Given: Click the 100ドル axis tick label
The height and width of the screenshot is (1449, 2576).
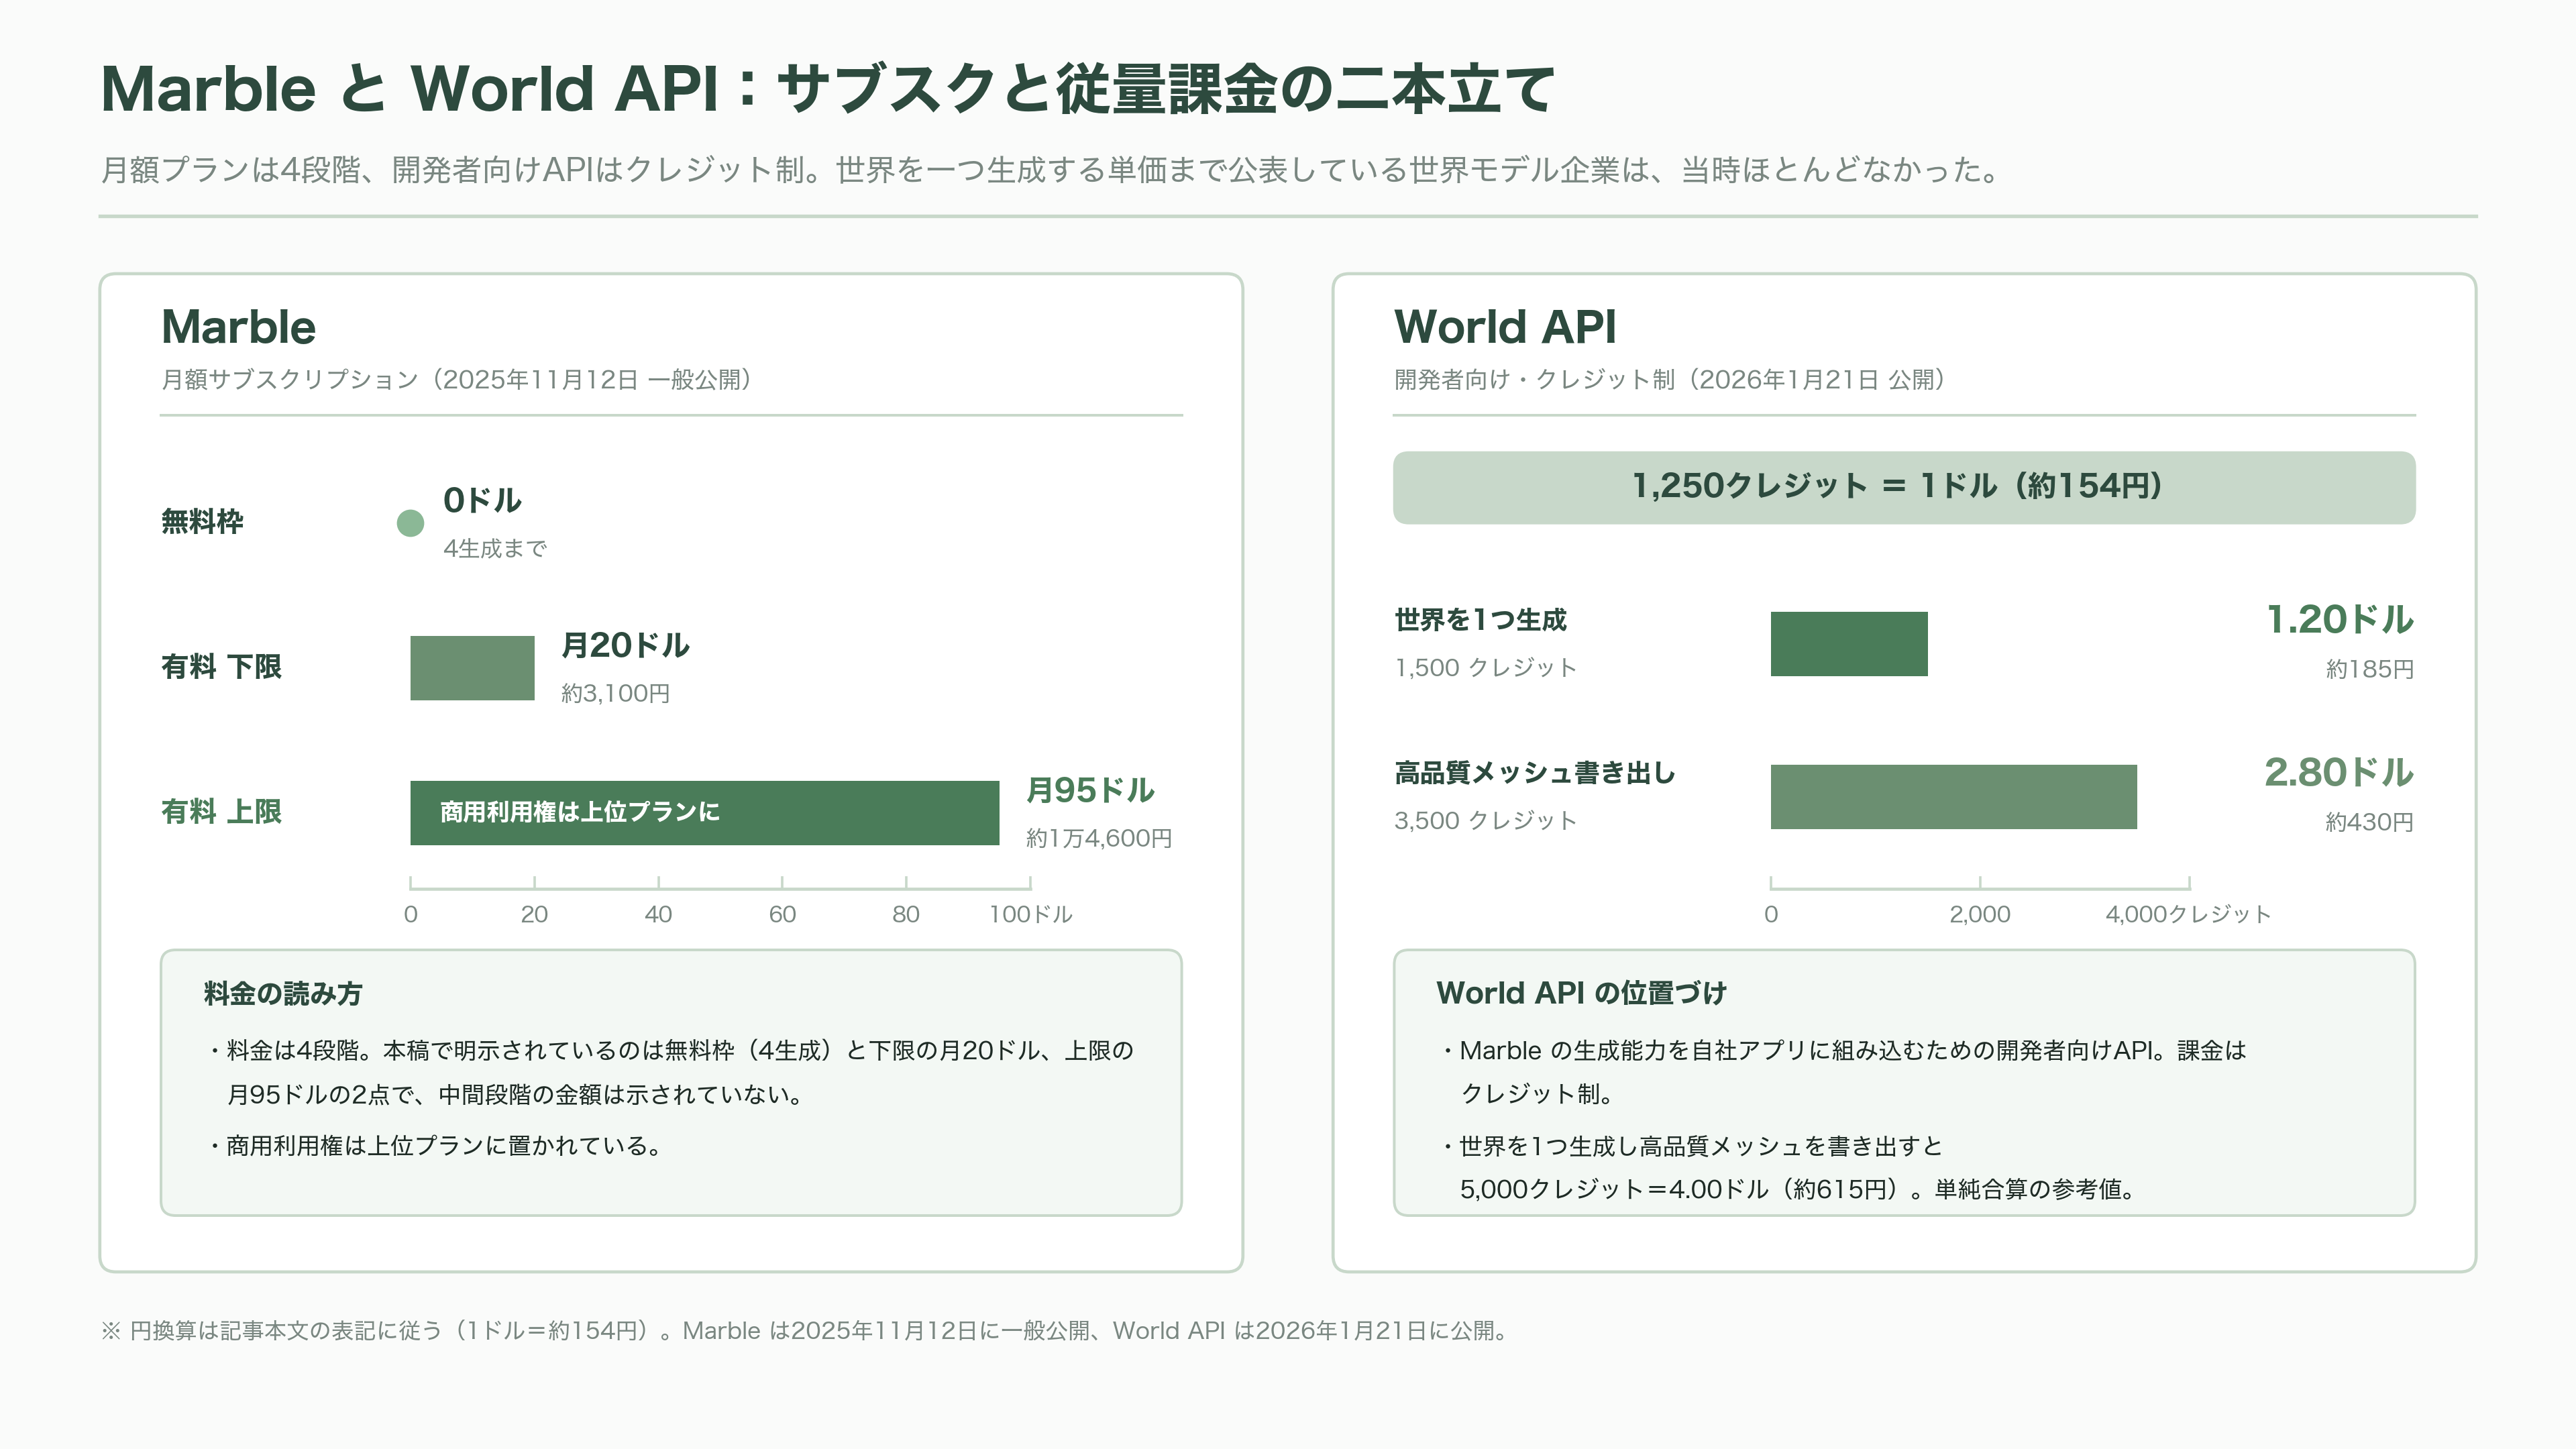Looking at the screenshot, I should (1030, 914).
